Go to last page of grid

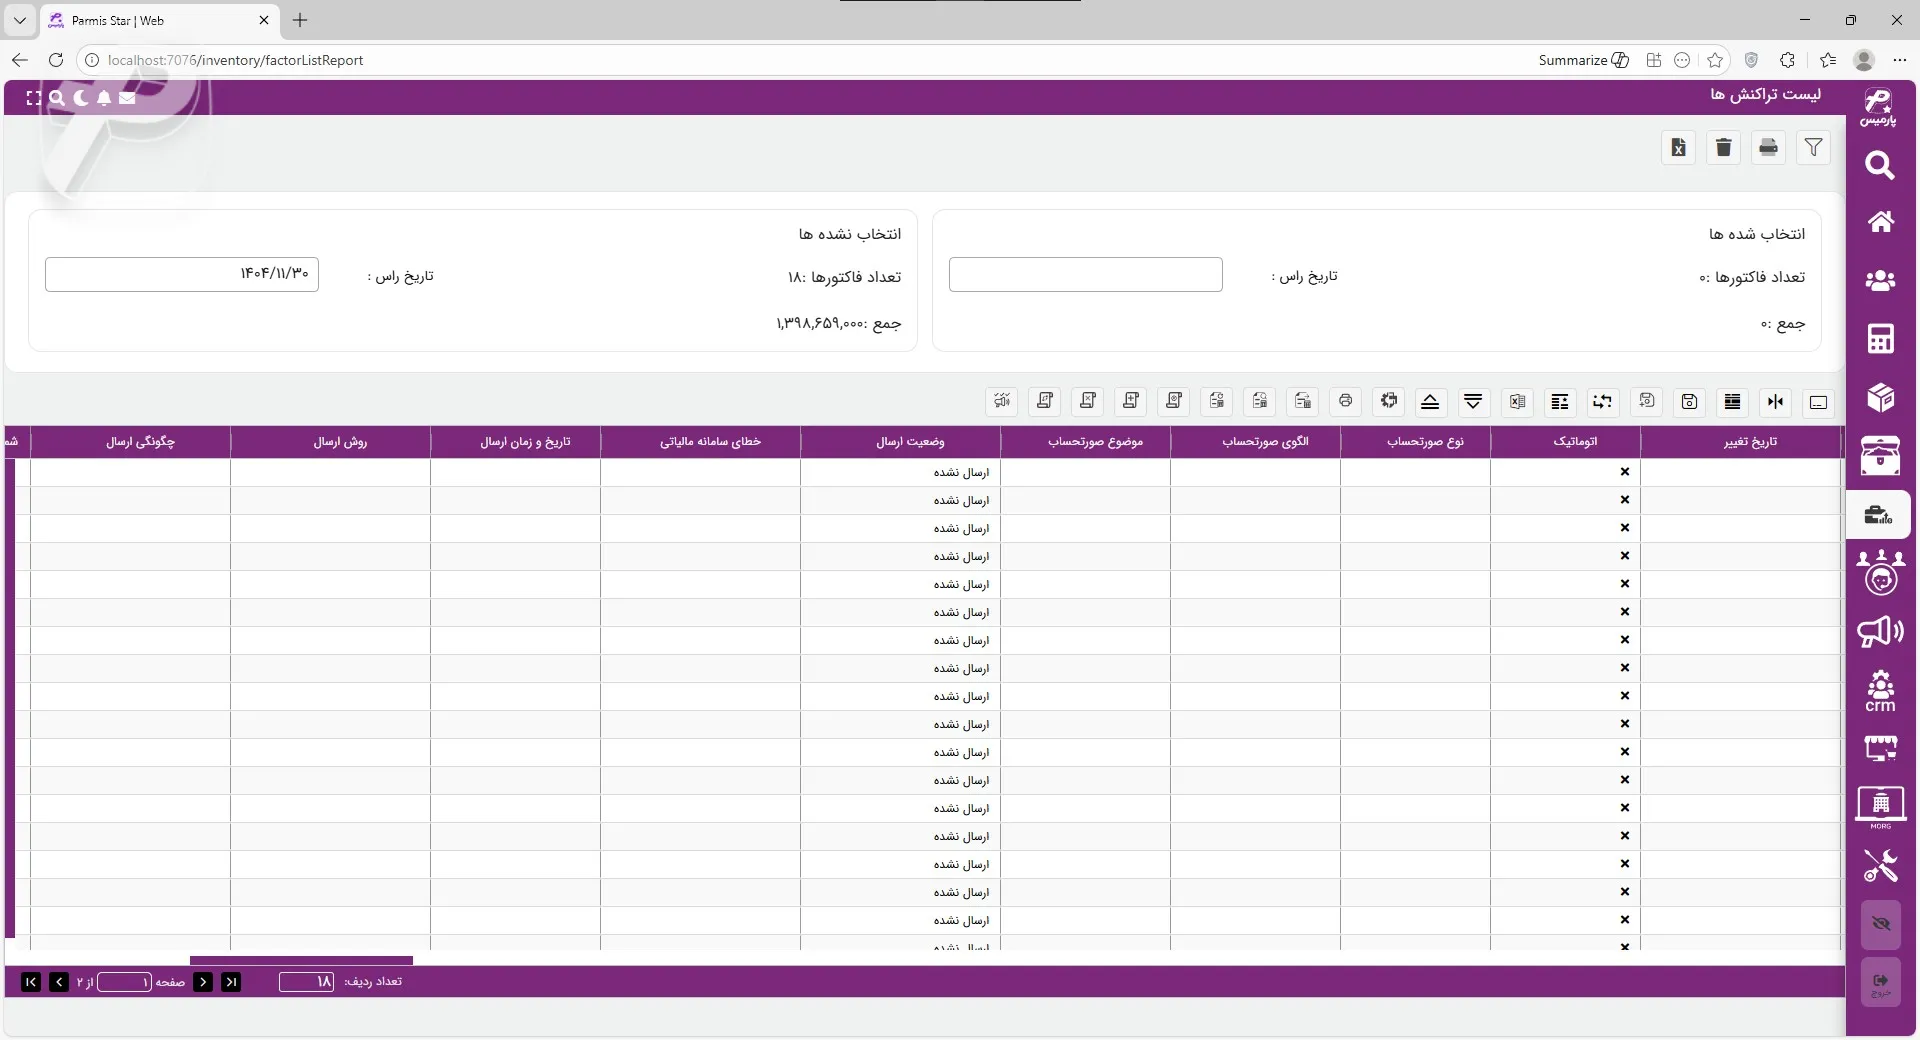(x=31, y=982)
